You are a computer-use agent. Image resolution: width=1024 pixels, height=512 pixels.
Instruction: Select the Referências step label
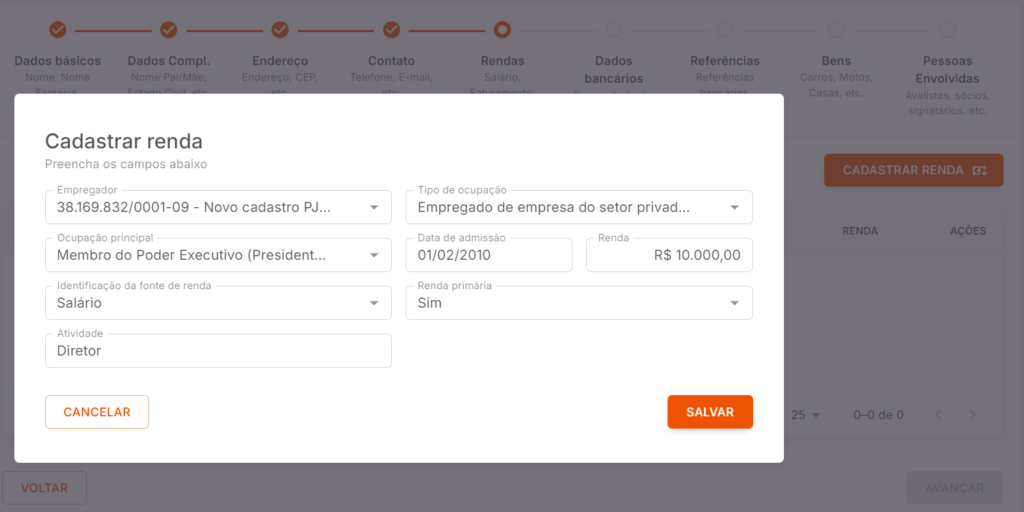tap(725, 61)
